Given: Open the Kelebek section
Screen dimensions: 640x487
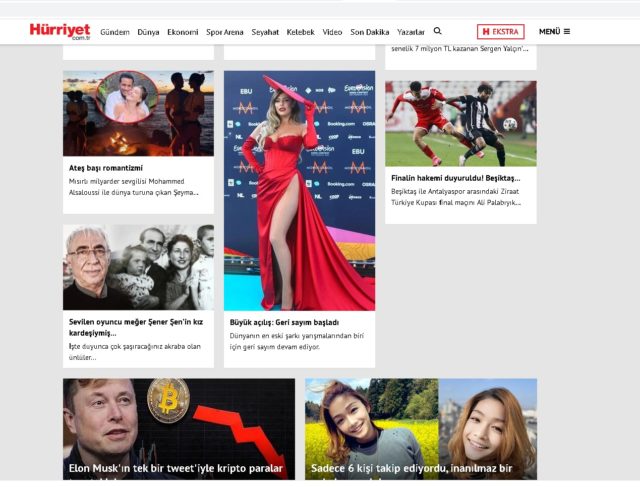Looking at the screenshot, I should (300, 32).
